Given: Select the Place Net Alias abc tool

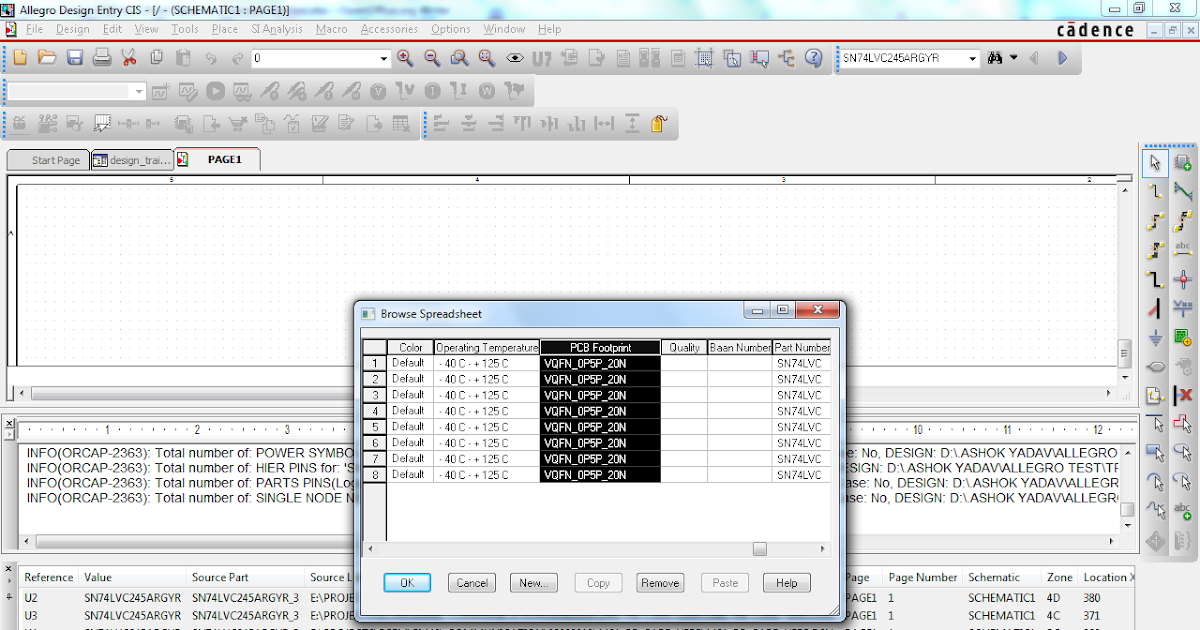Looking at the screenshot, I should [x=1183, y=250].
